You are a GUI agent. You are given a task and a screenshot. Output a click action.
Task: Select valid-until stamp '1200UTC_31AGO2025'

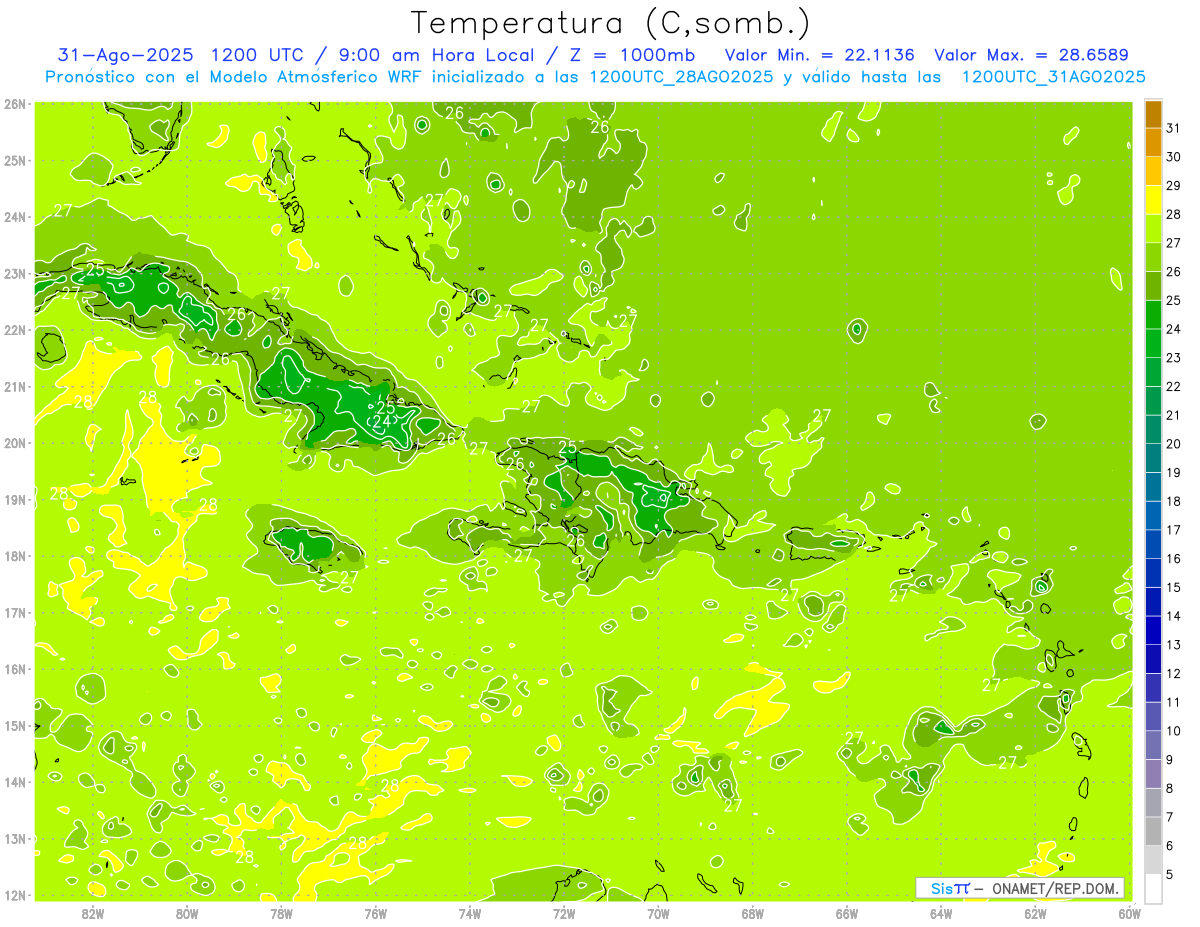click(x=1053, y=77)
